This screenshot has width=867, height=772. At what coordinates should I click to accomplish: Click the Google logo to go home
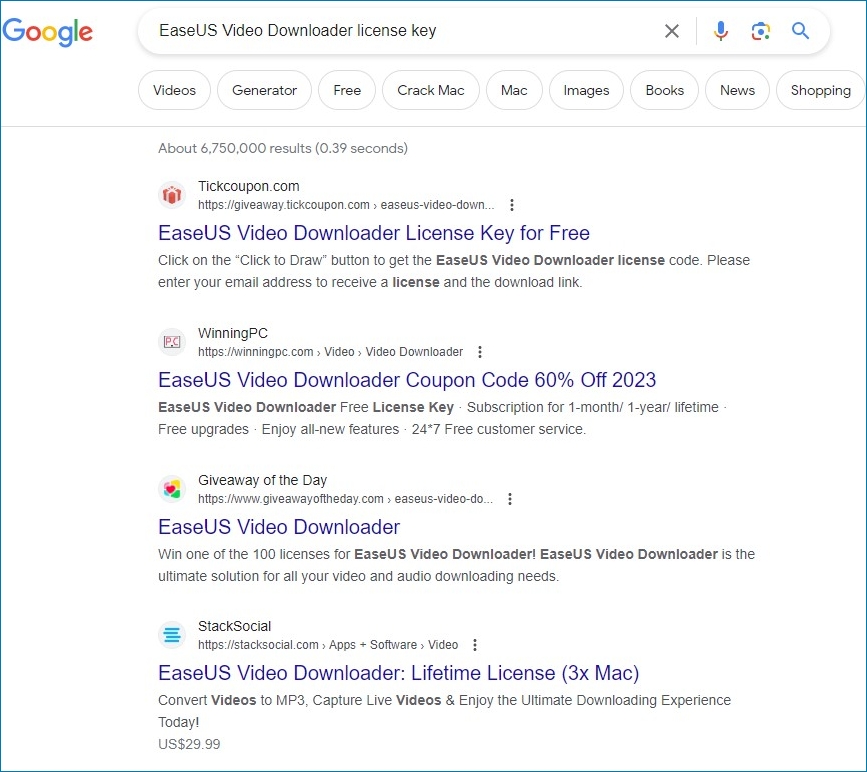[48, 32]
